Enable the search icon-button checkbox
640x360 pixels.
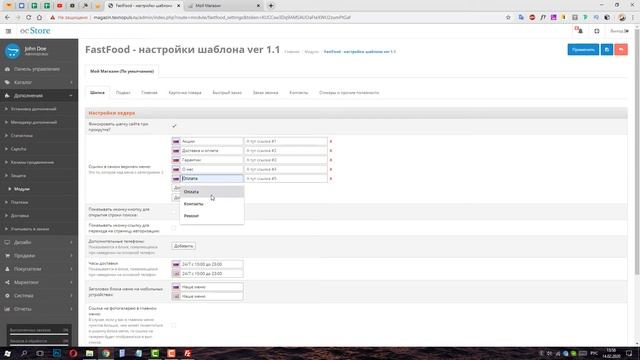coord(174,212)
